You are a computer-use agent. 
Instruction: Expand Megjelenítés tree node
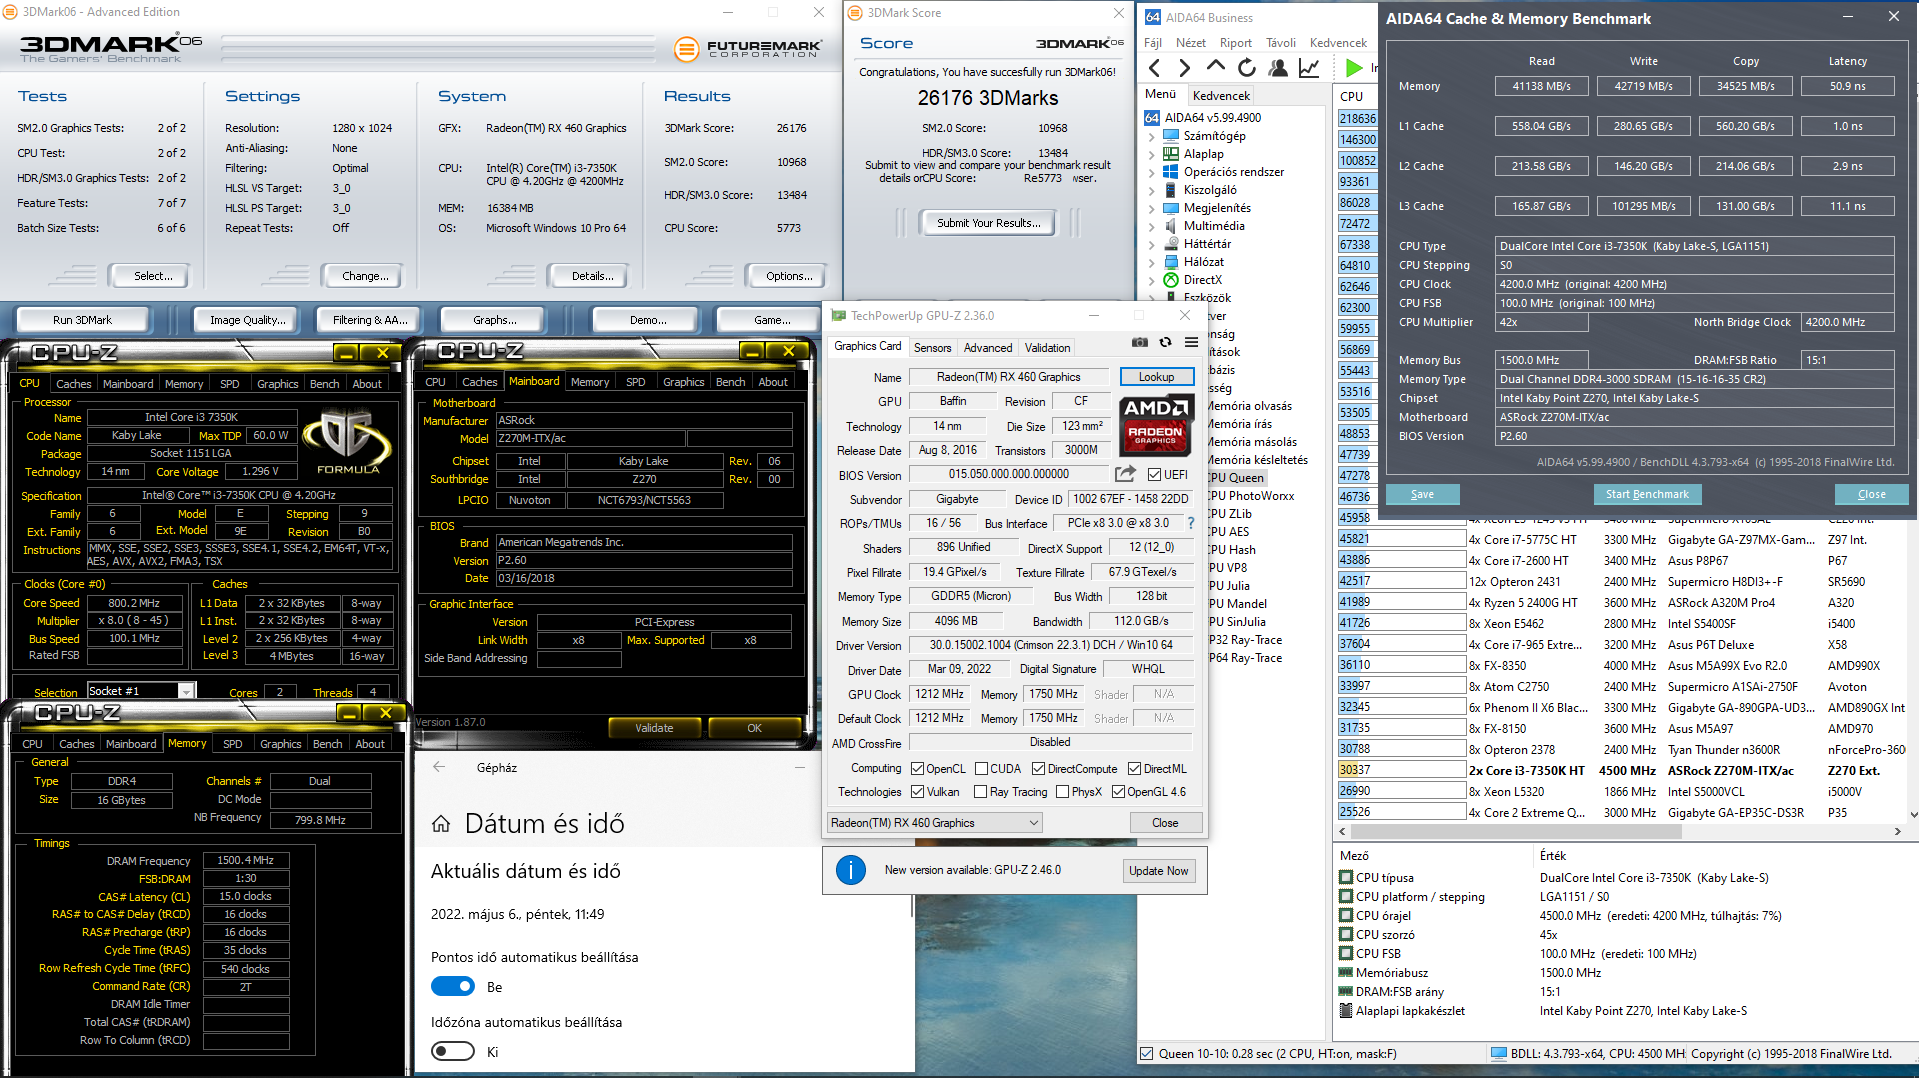(x=1151, y=208)
